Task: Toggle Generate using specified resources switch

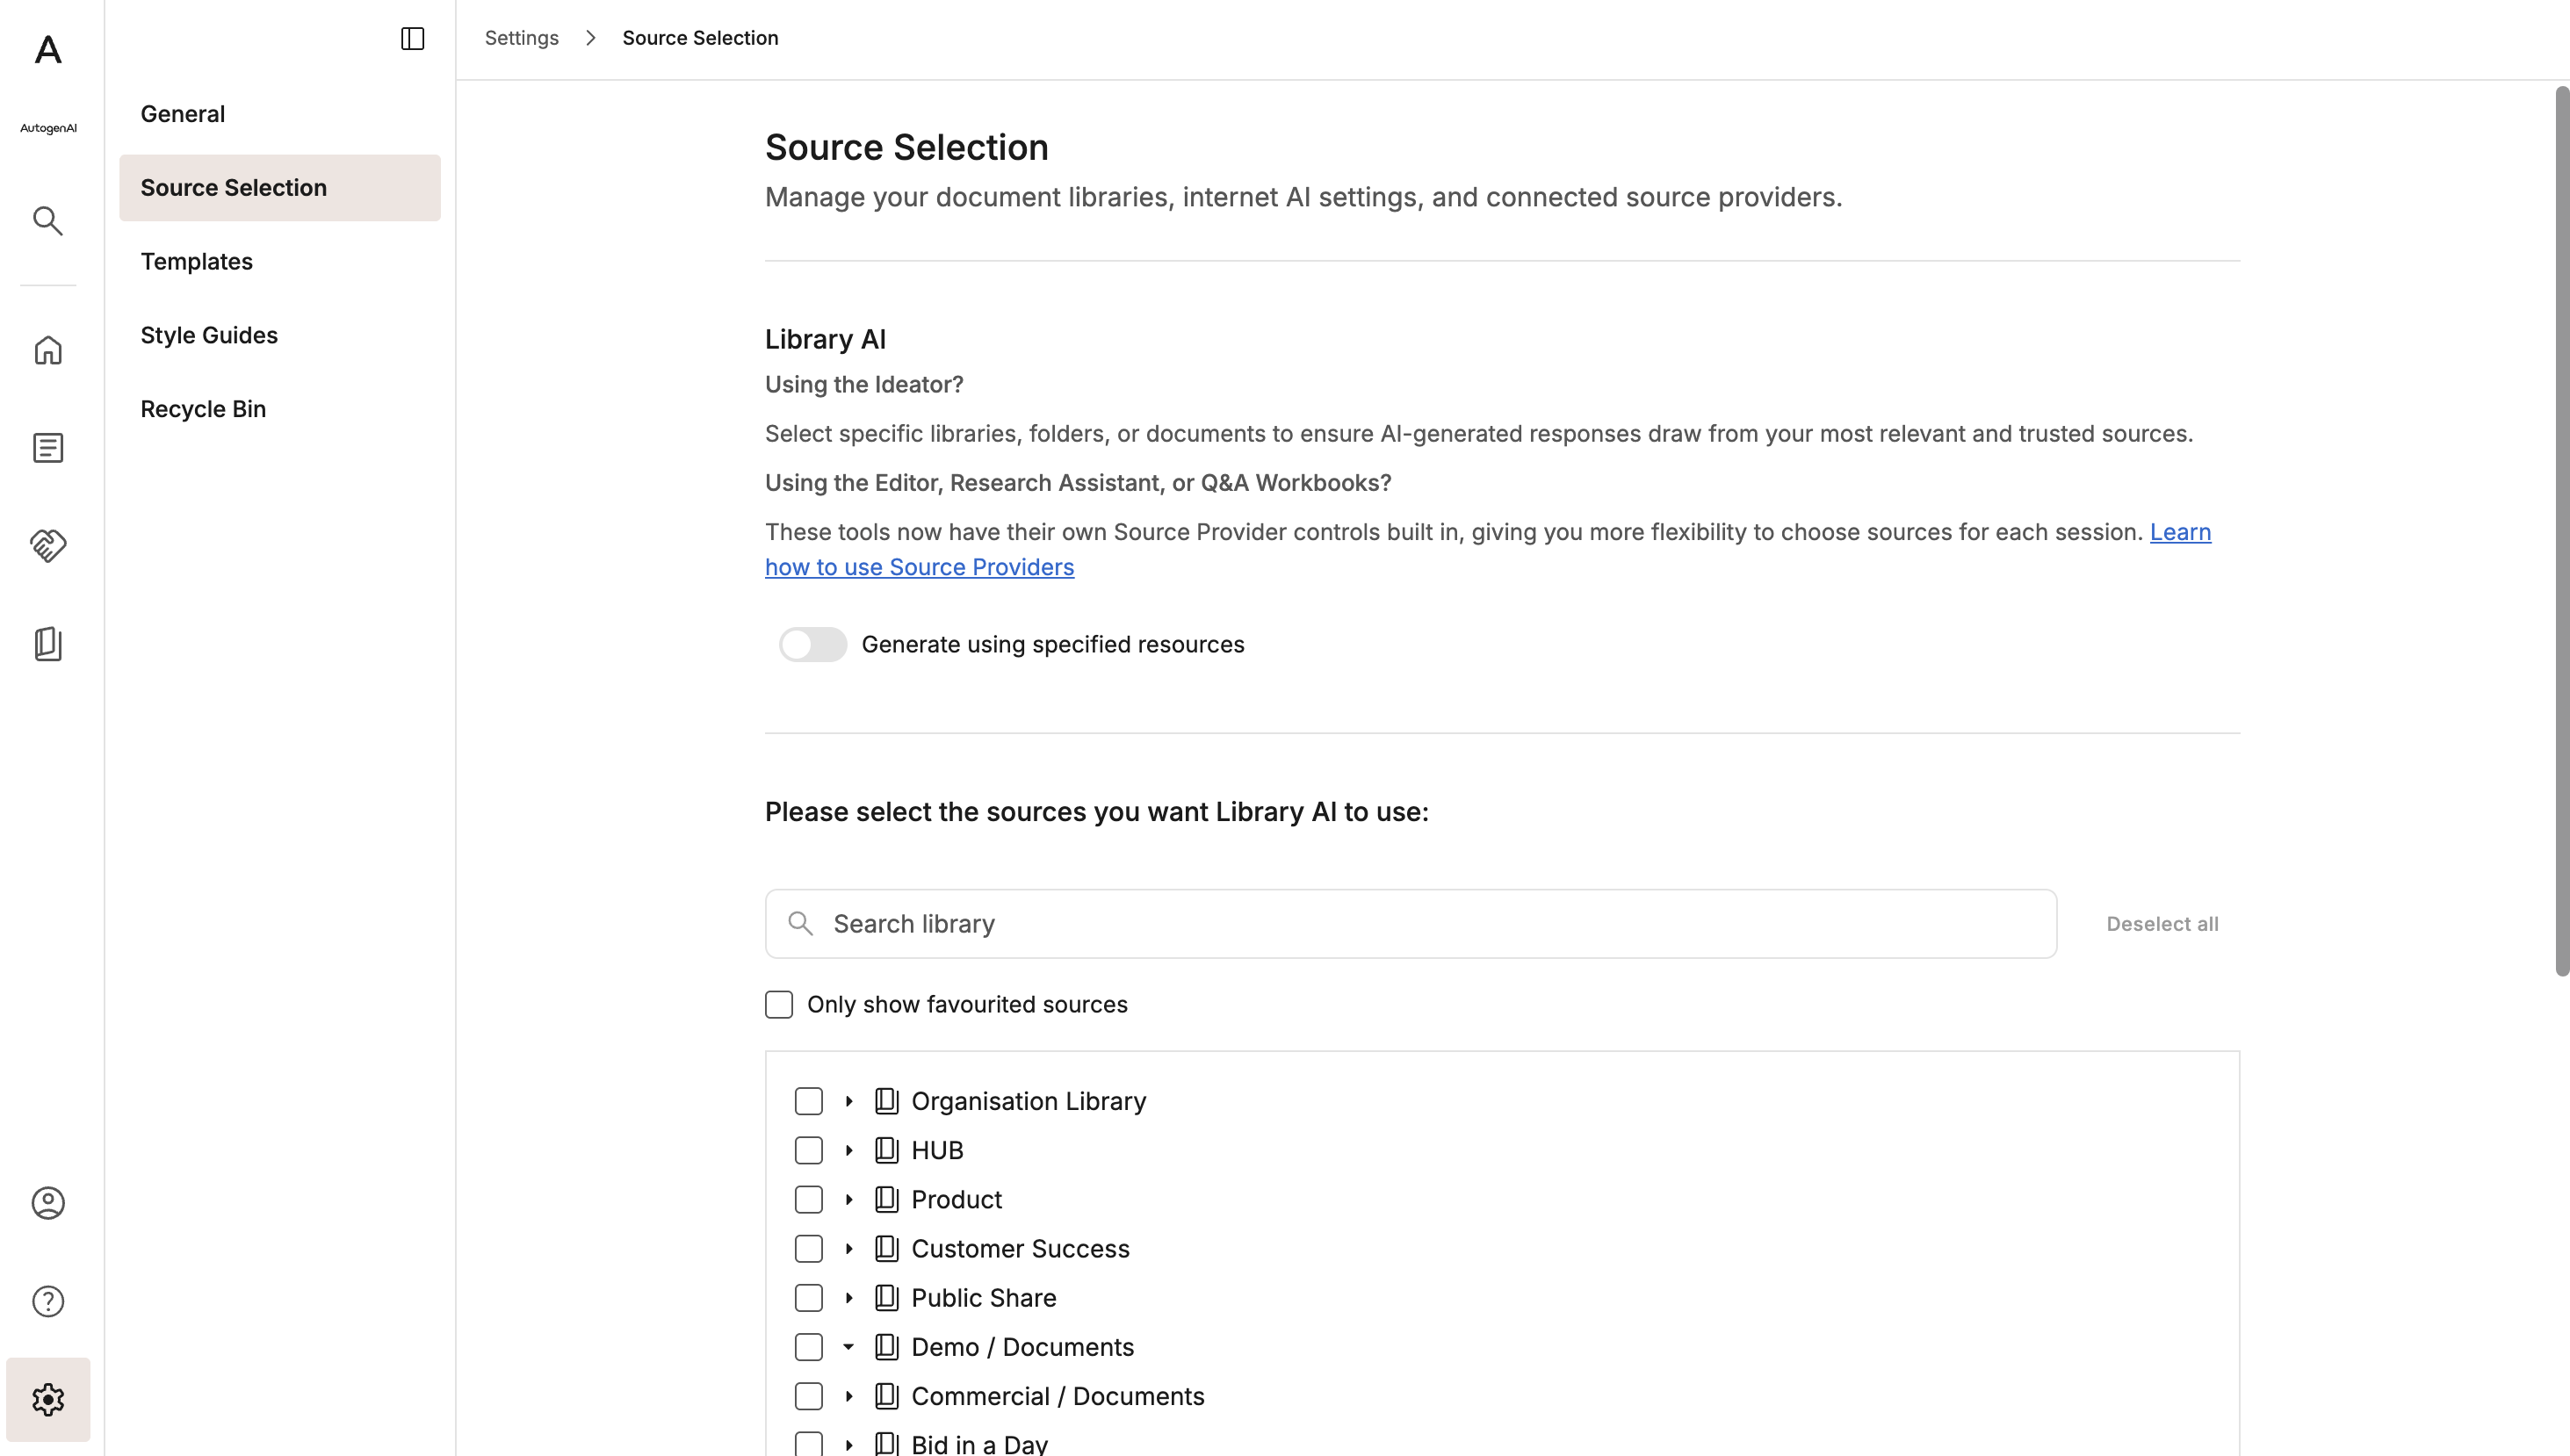Action: point(813,645)
